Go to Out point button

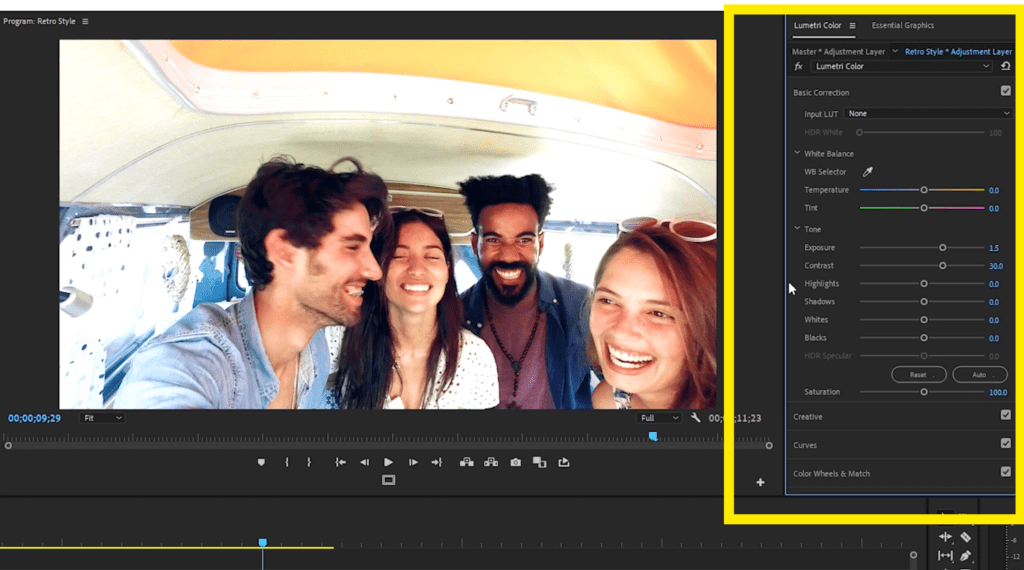click(437, 462)
